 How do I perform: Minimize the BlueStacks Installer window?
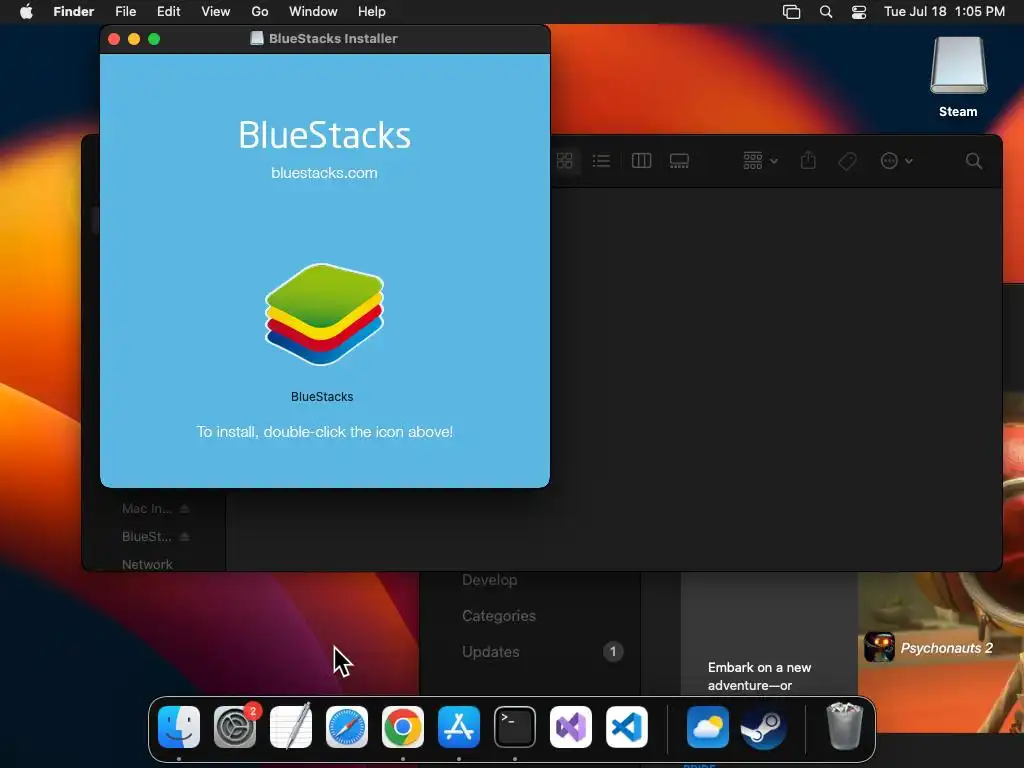(x=134, y=39)
